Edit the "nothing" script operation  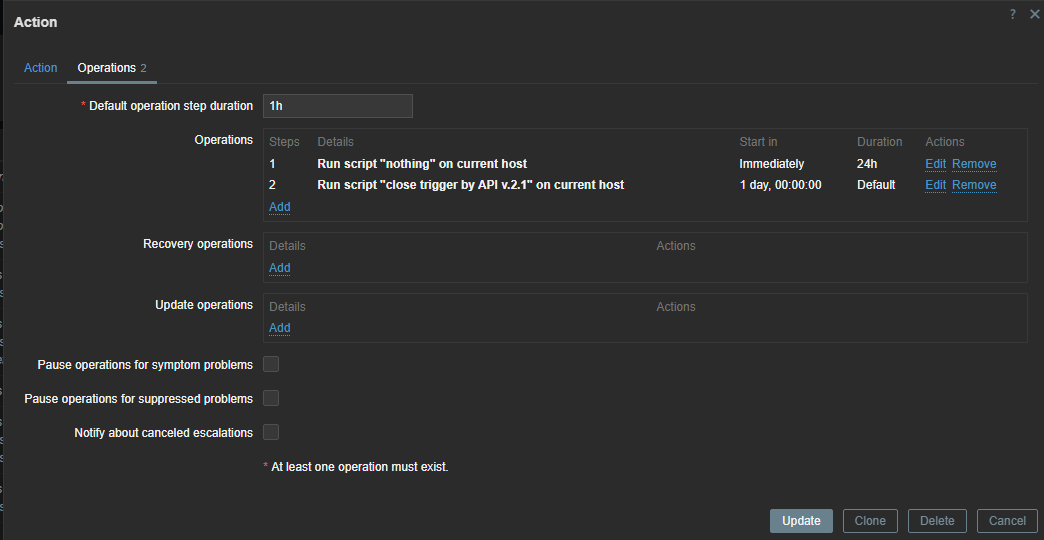[x=935, y=164]
